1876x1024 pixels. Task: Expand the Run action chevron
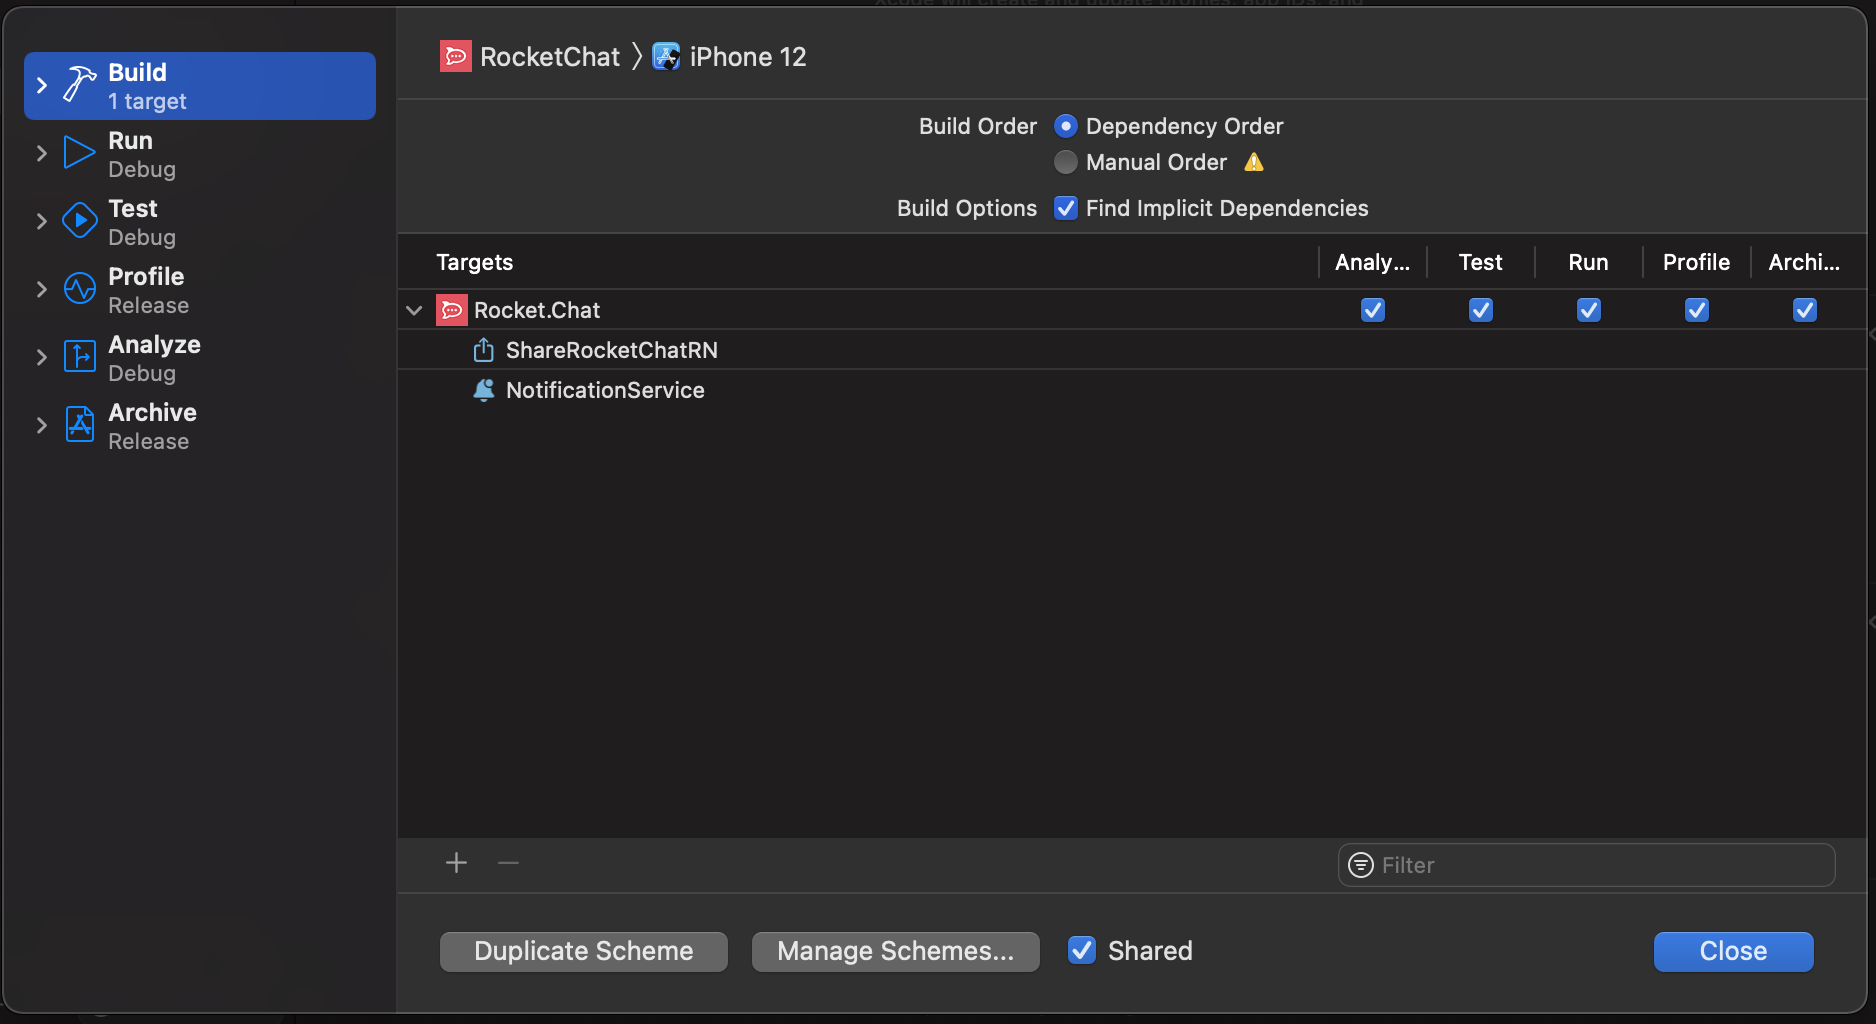[x=41, y=153]
